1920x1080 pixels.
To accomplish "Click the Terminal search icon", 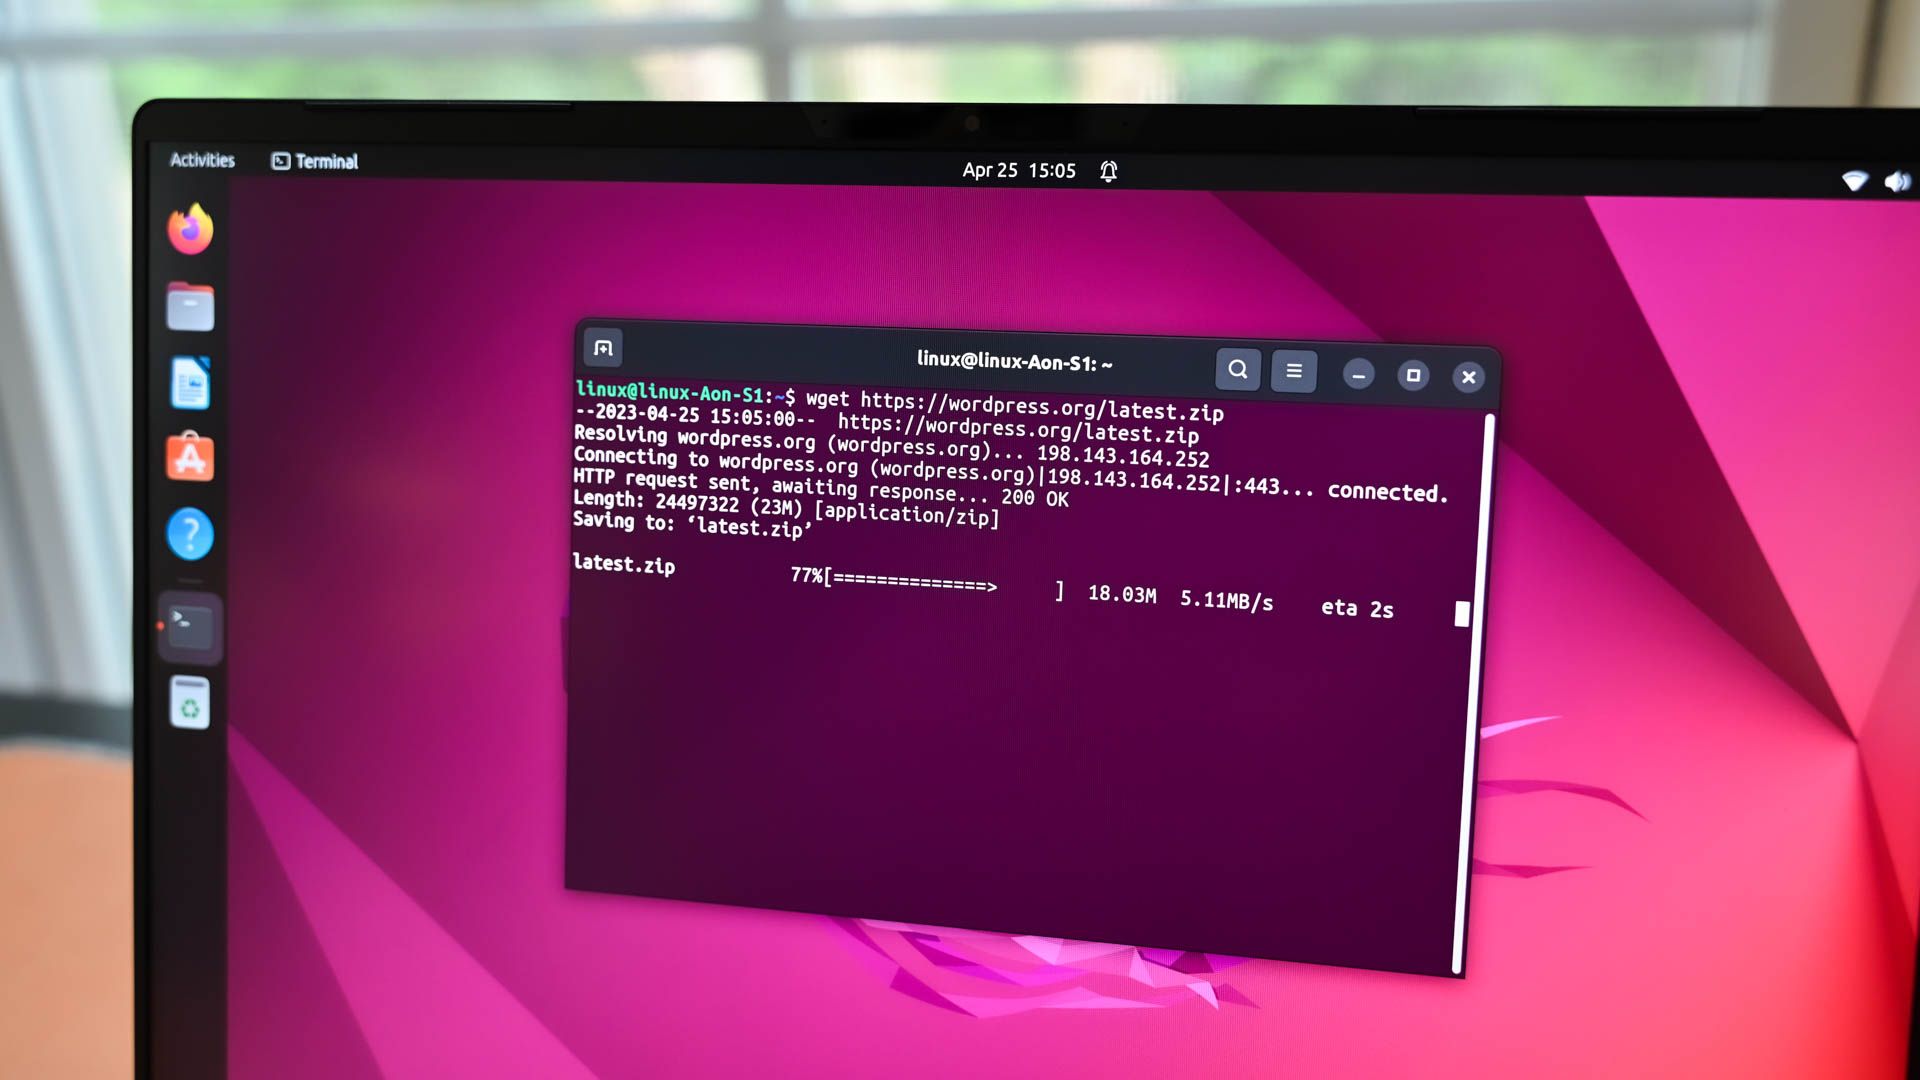I will 1237,371.
